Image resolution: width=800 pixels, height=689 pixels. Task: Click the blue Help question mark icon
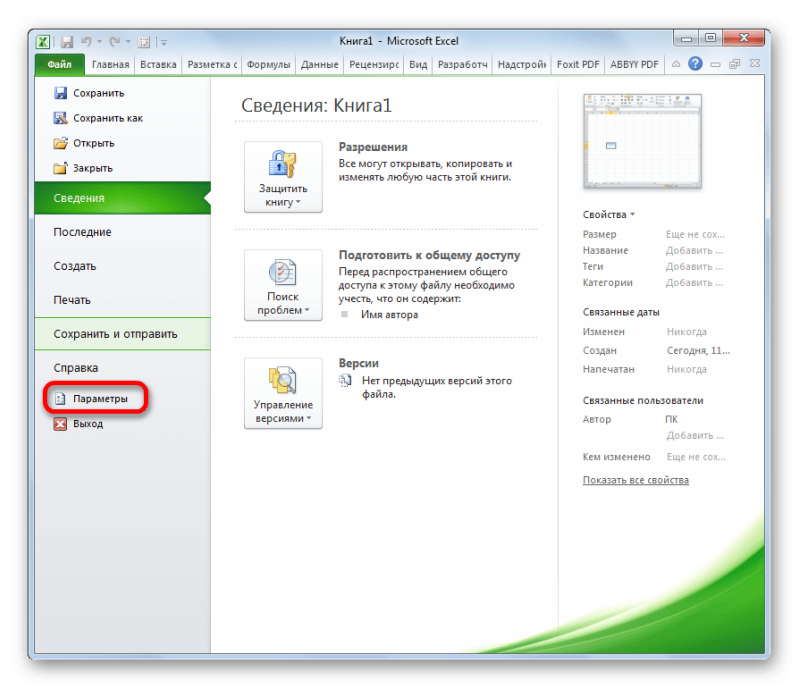(x=695, y=64)
